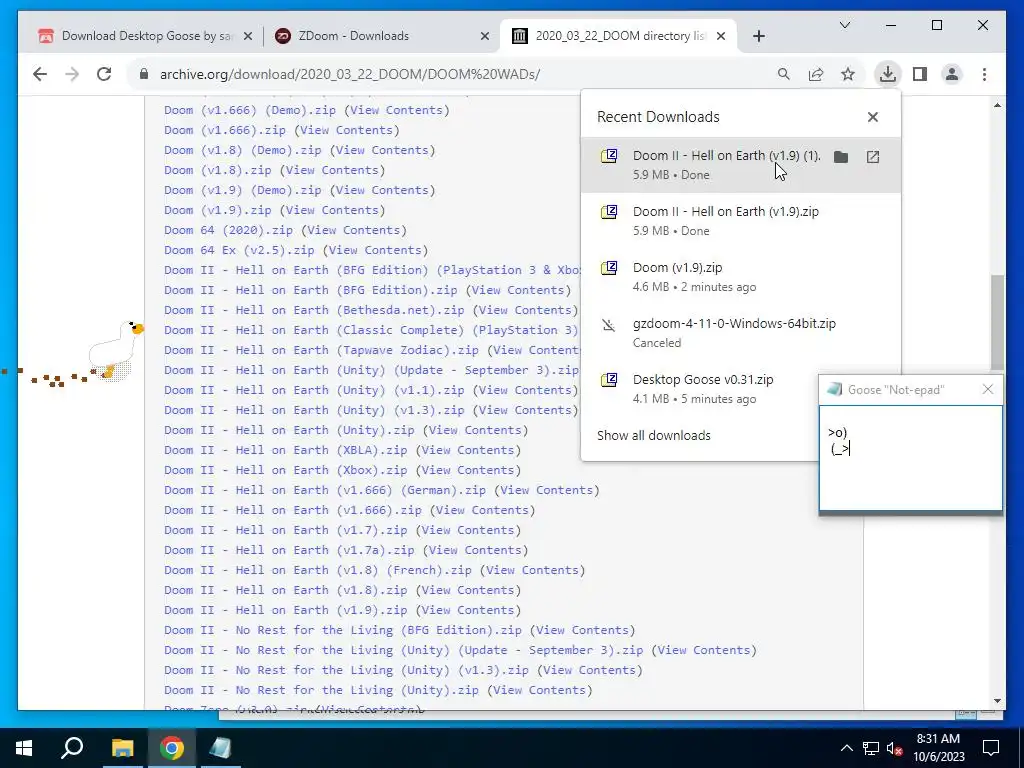Reload the archive.org page
Viewport: 1024px width, 768px height.
click(x=104, y=74)
